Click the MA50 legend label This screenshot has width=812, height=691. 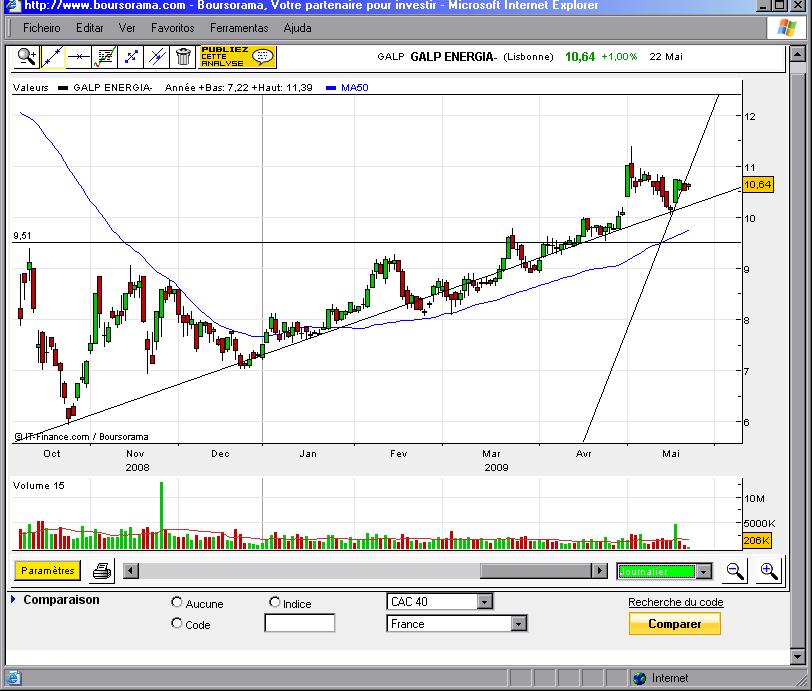tap(355, 88)
